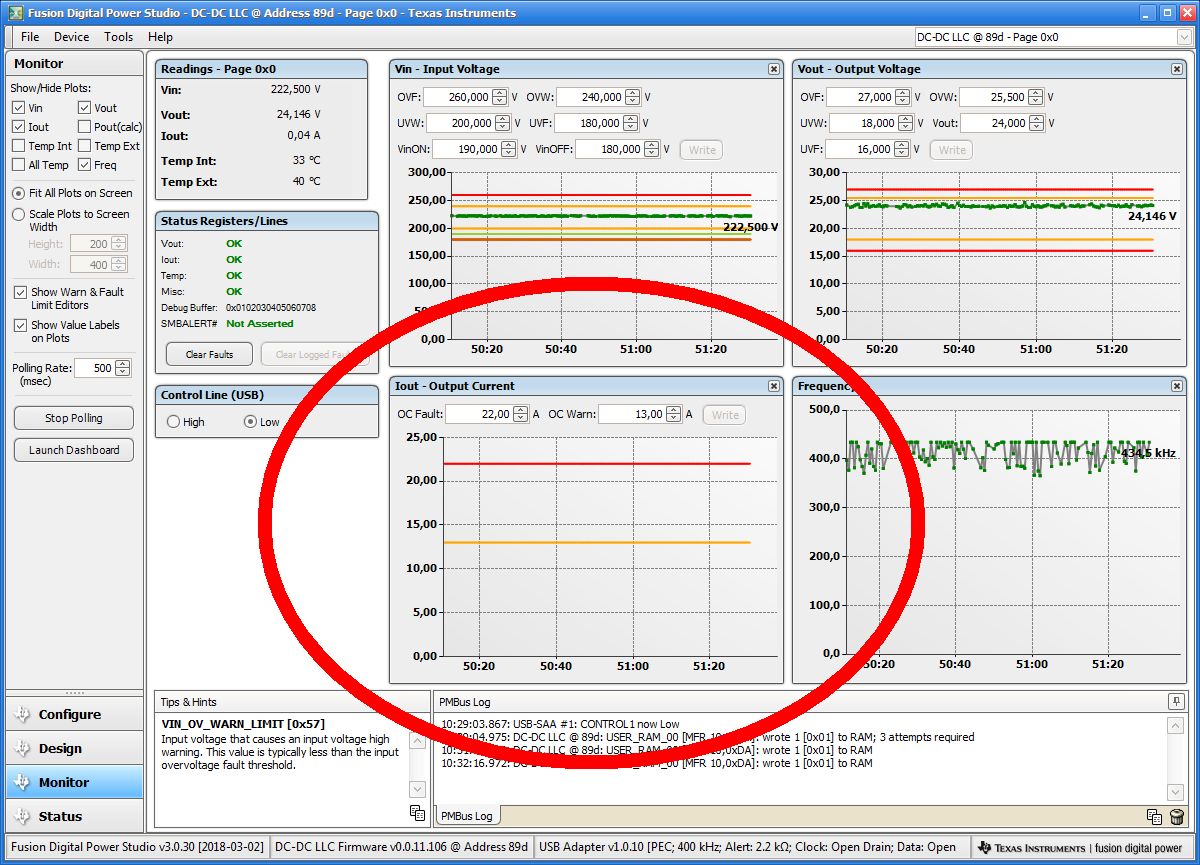Click the Vin UVF spinner arrows
The height and width of the screenshot is (865, 1200).
point(631,123)
